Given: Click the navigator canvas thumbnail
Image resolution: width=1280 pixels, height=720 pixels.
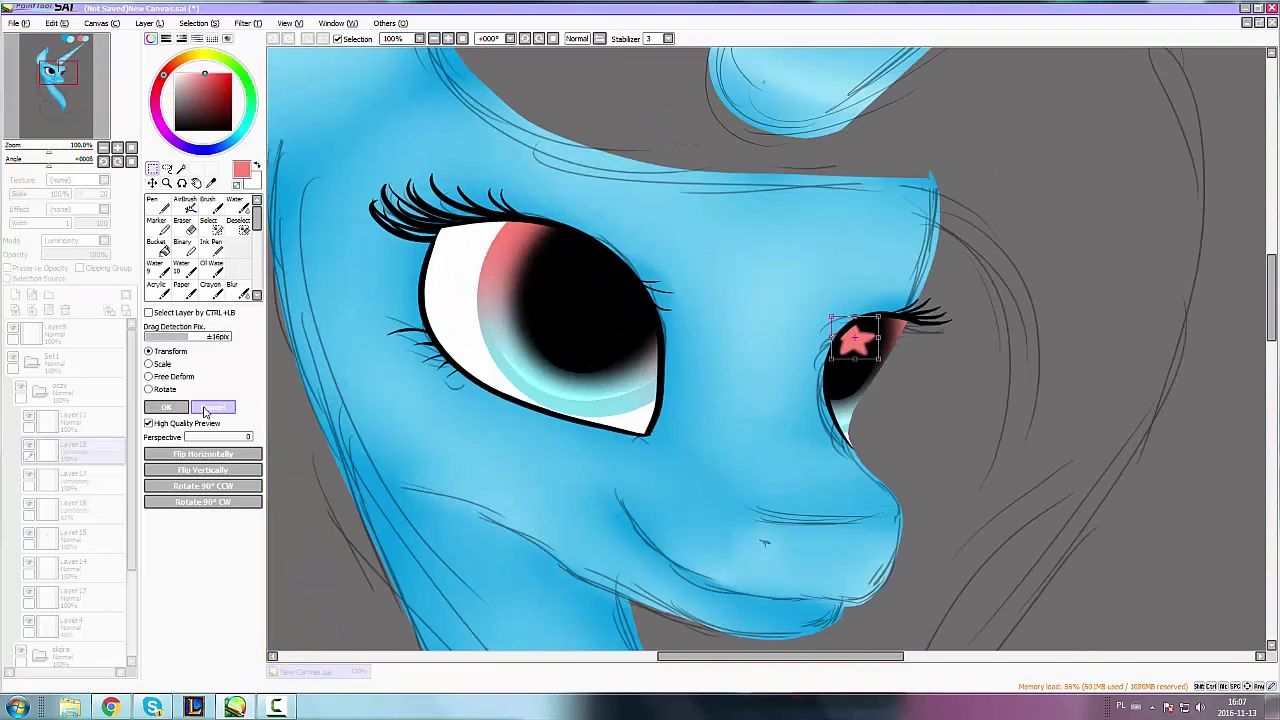Looking at the screenshot, I should (57, 86).
